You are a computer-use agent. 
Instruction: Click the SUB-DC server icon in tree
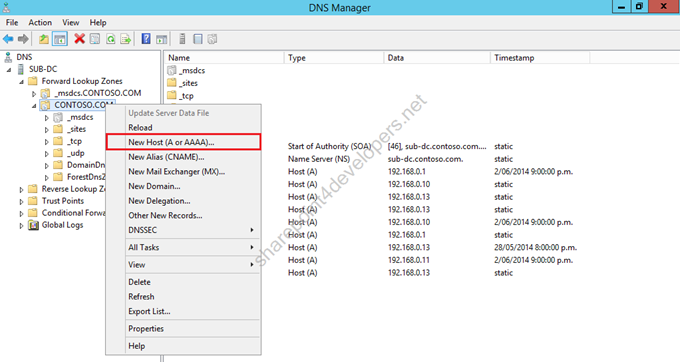(21, 69)
